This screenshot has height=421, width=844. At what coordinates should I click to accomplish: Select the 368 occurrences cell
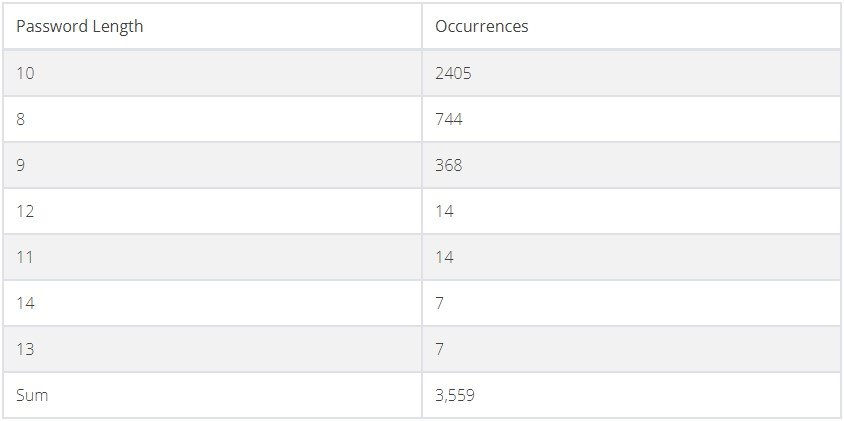click(x=631, y=165)
